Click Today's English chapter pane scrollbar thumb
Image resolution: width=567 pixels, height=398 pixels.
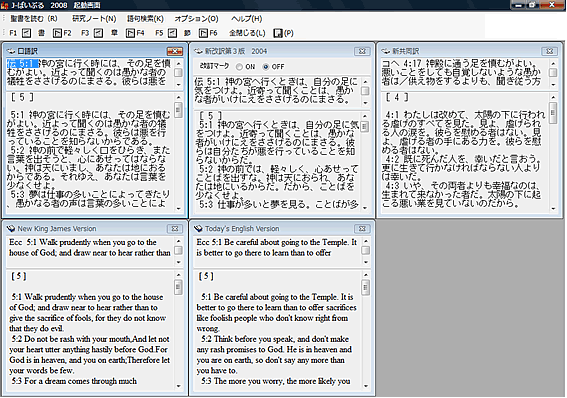[x=366, y=288]
